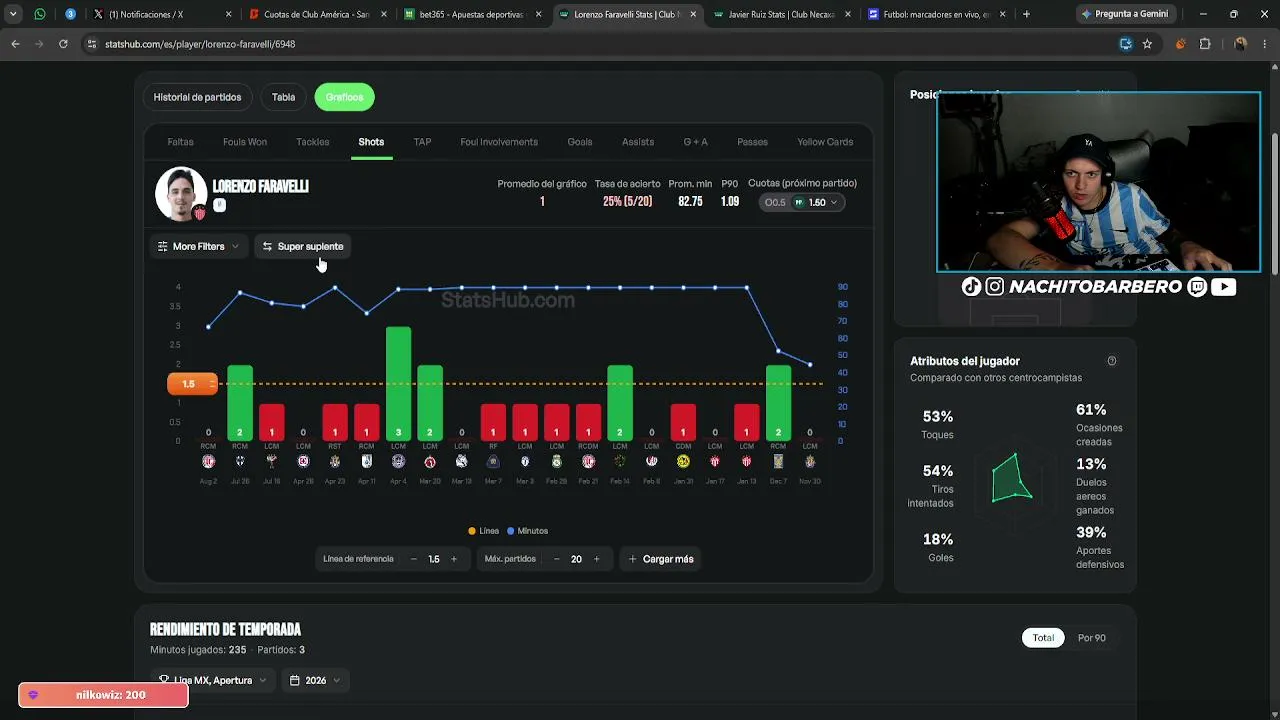Open the Assists tab
The width and height of the screenshot is (1280, 720).
click(638, 142)
